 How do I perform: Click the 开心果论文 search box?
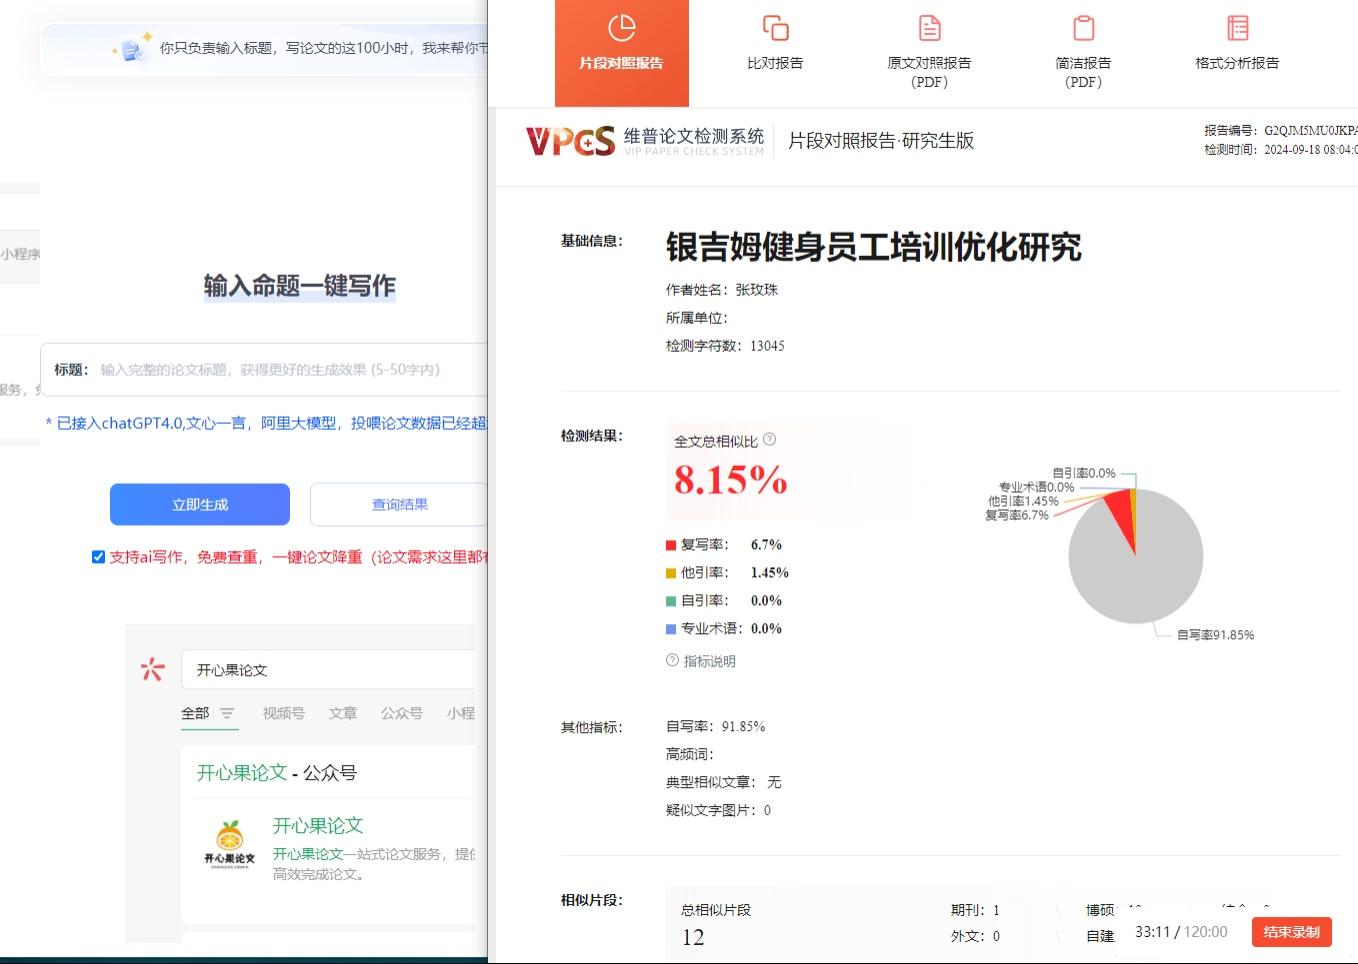(x=330, y=670)
